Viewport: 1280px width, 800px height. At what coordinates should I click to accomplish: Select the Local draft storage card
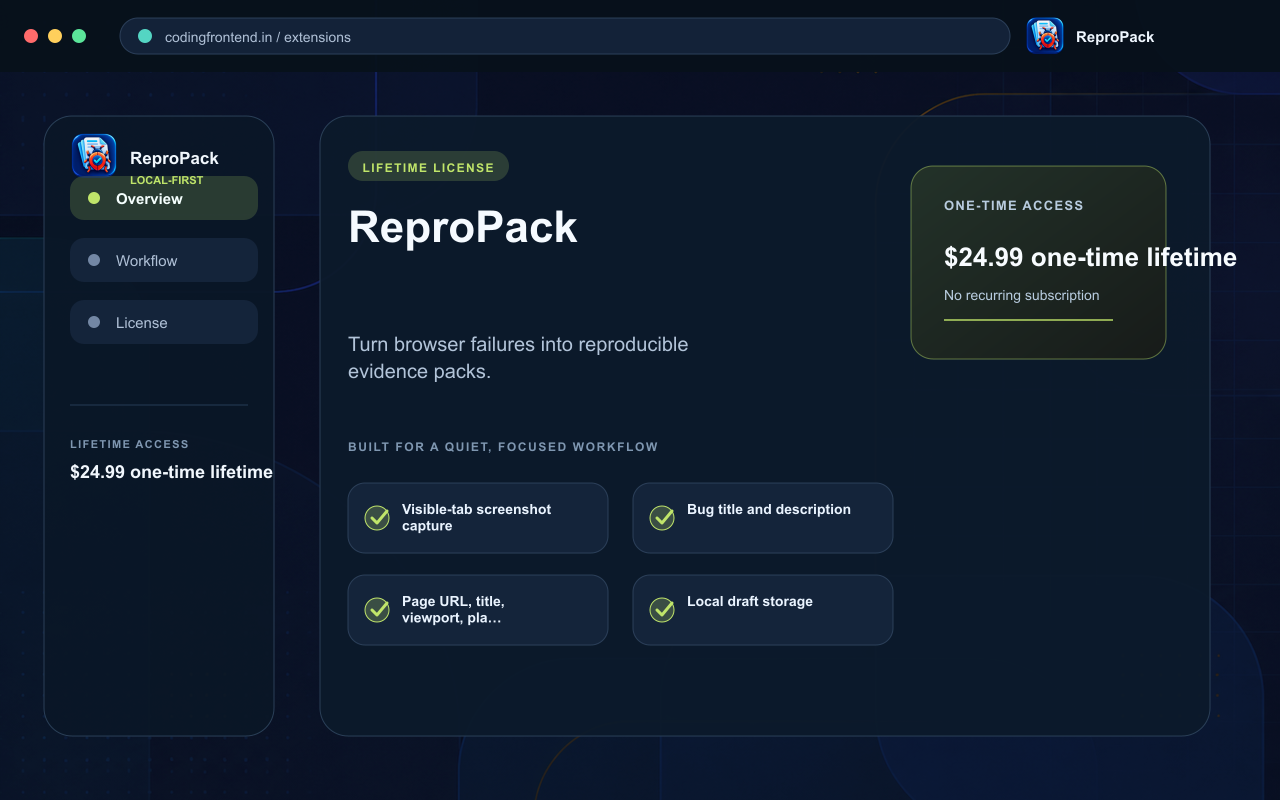point(763,610)
